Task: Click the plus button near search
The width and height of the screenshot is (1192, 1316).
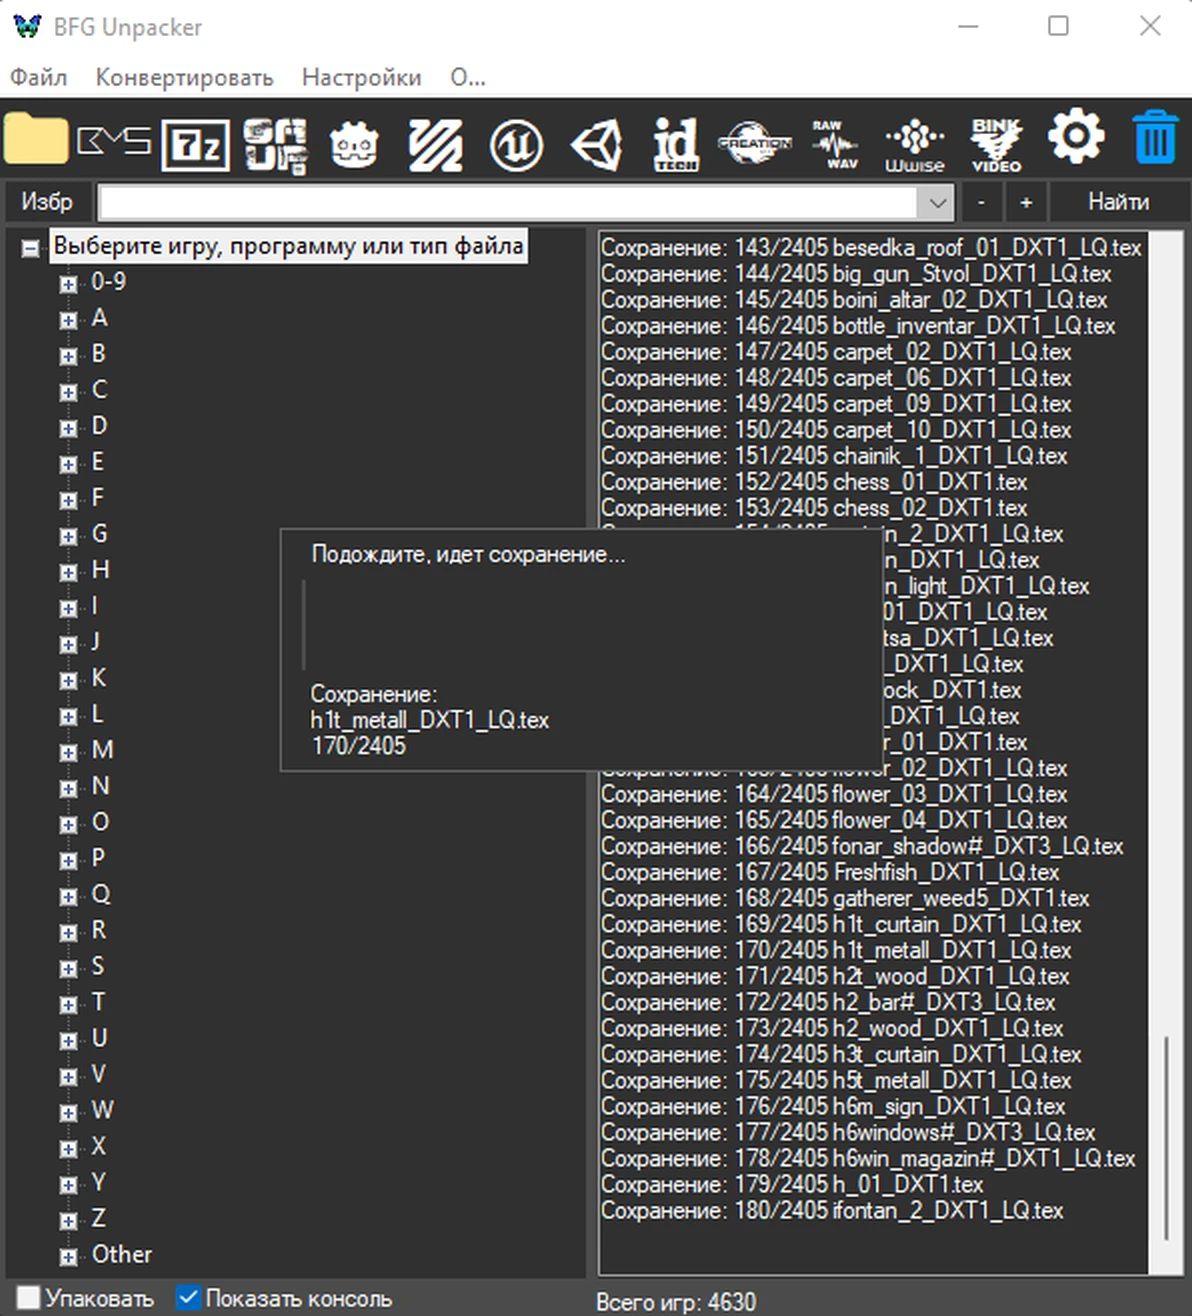Action: tap(1026, 202)
